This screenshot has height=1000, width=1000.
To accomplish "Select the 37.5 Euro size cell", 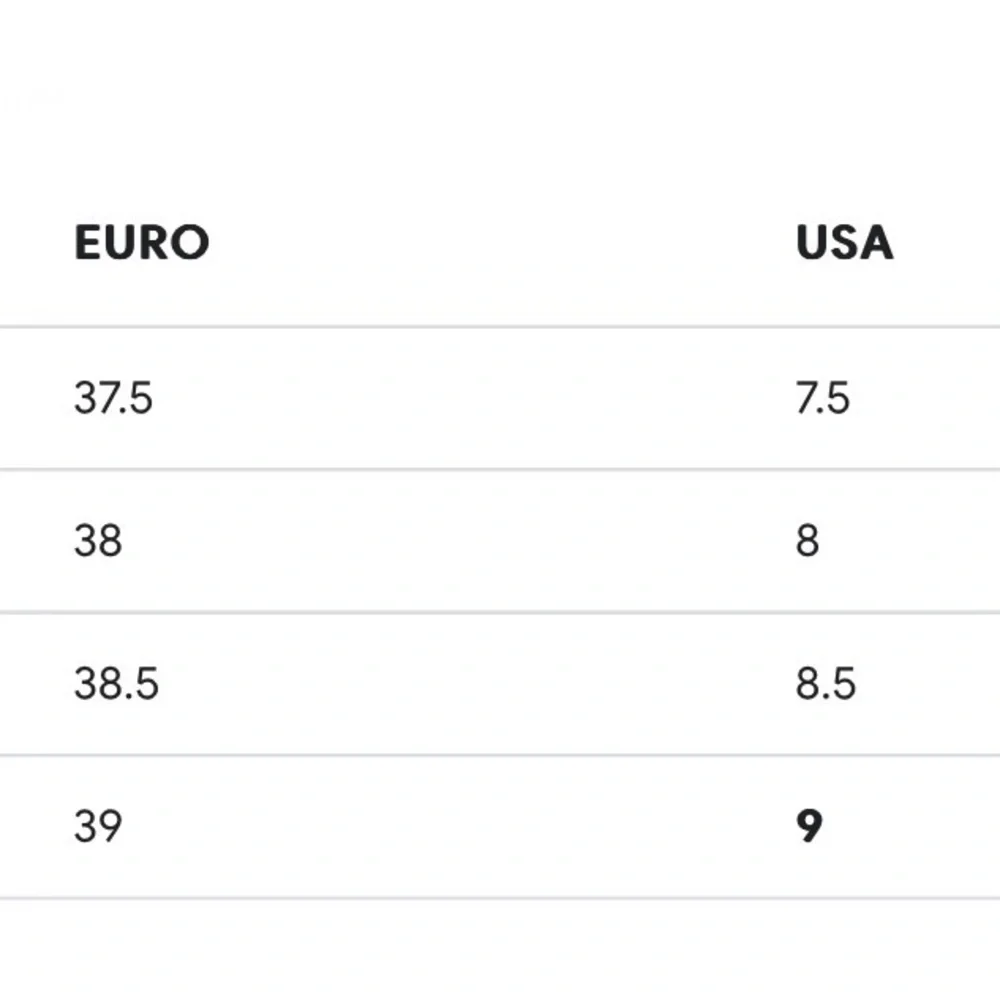I will [114, 398].
